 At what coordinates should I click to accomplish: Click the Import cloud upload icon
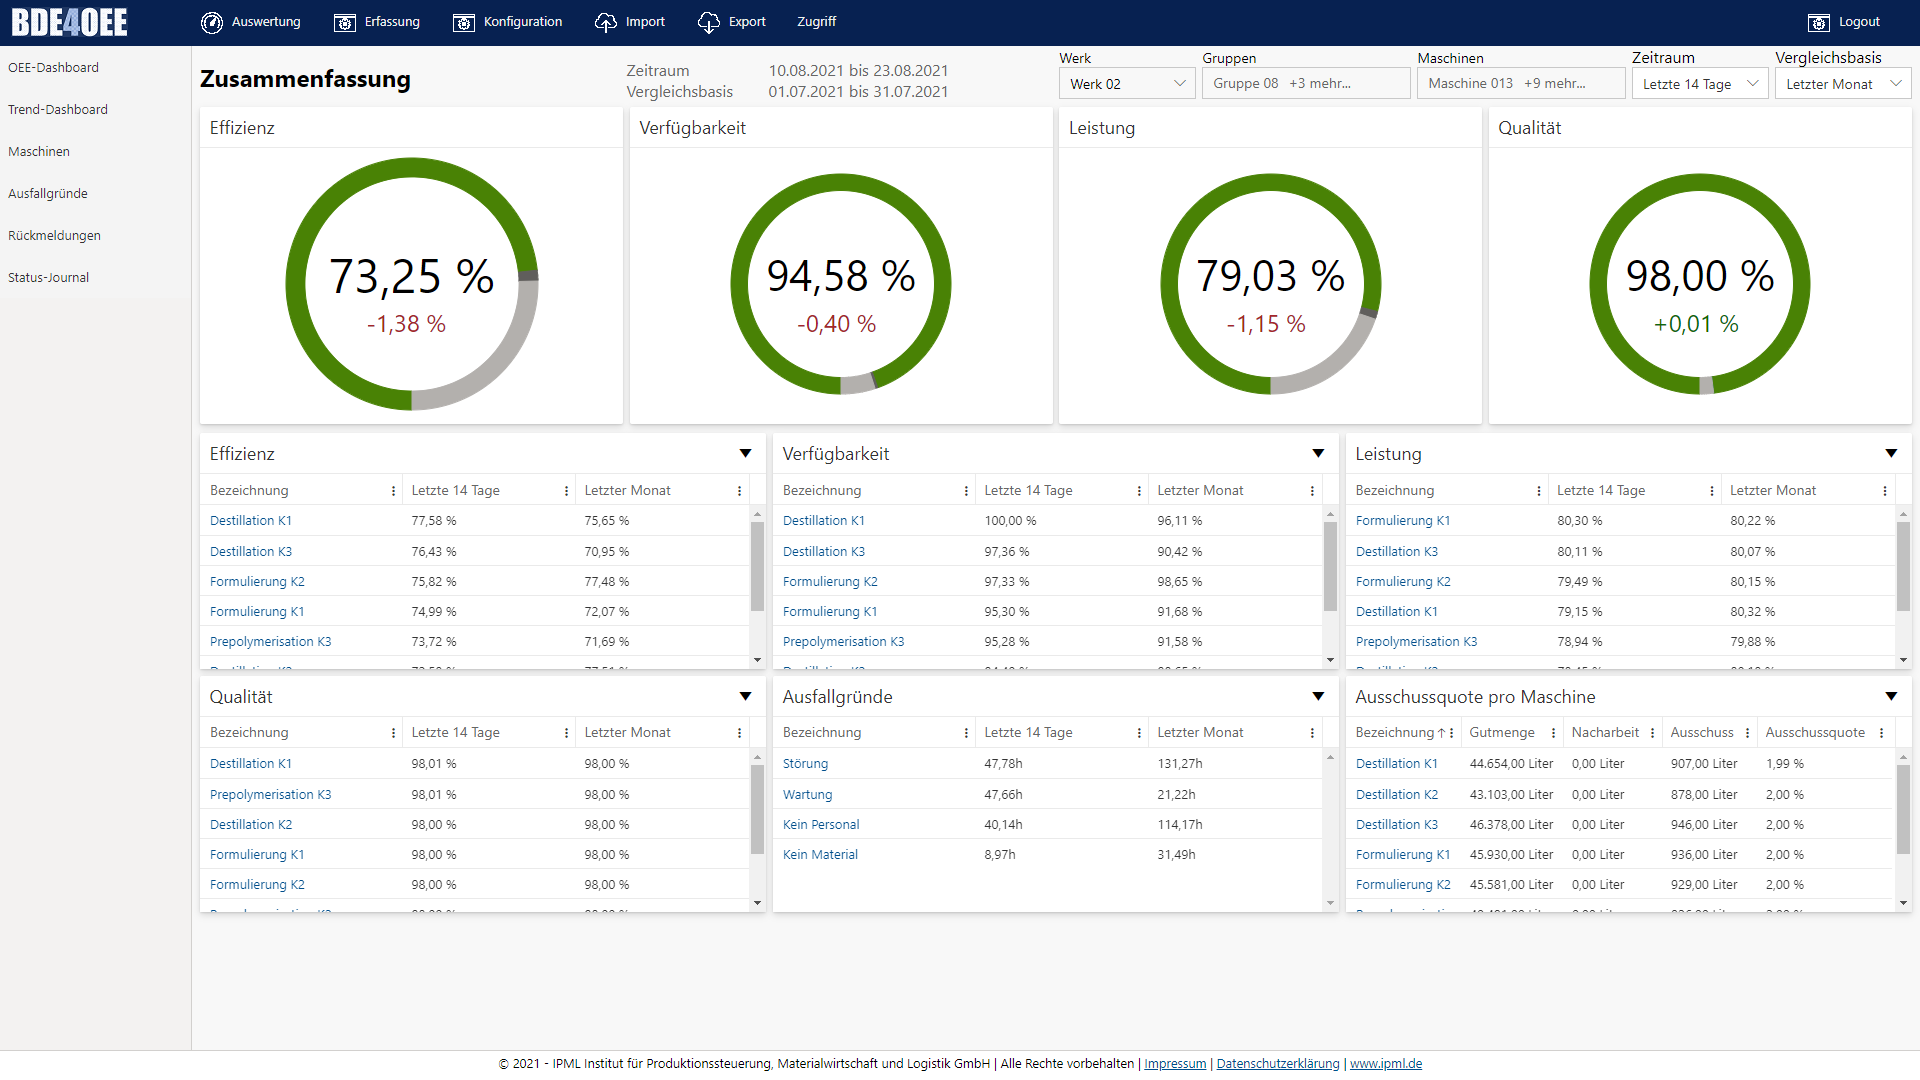(606, 22)
